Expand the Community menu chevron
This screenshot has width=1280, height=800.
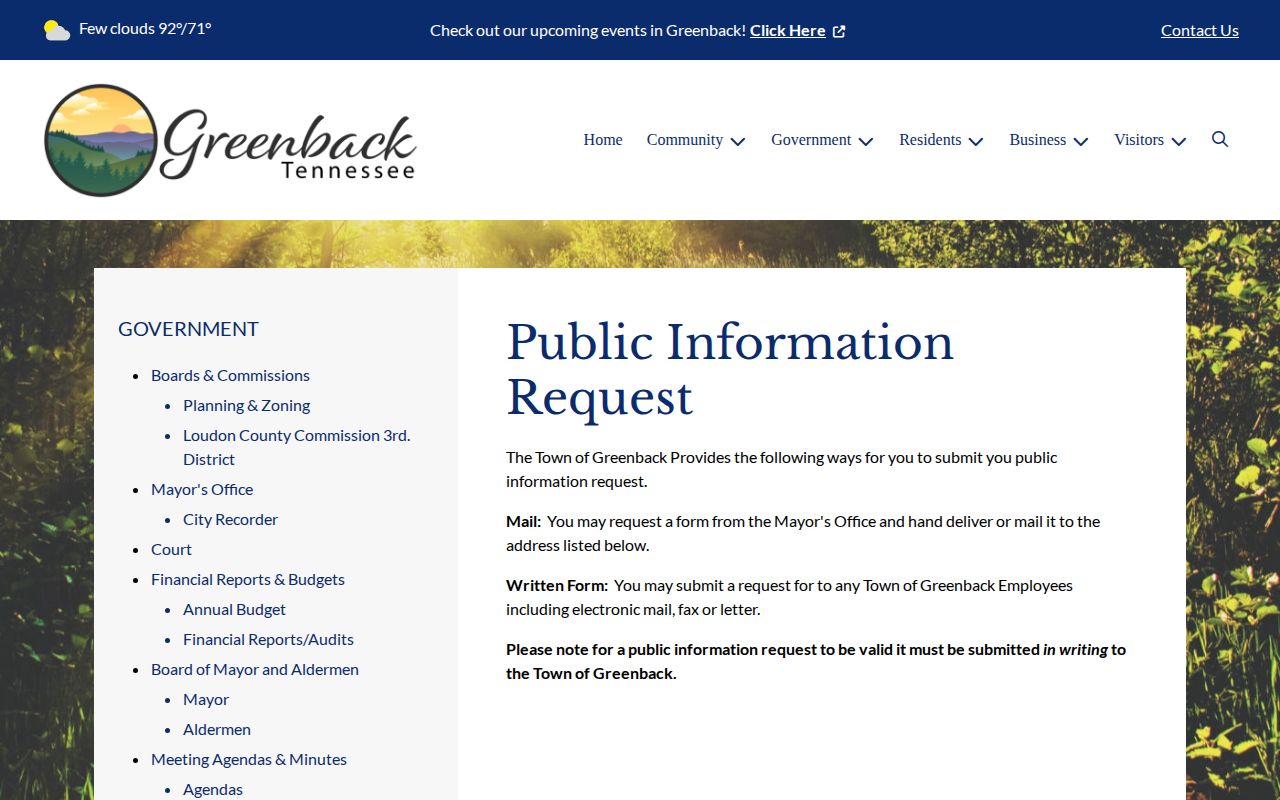738,141
